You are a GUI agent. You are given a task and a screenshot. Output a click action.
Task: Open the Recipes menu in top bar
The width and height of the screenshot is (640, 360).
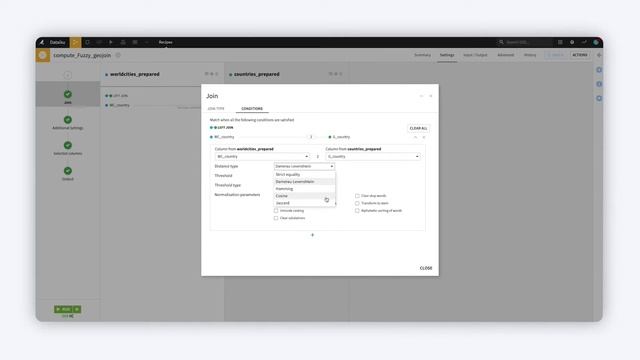[165, 42]
